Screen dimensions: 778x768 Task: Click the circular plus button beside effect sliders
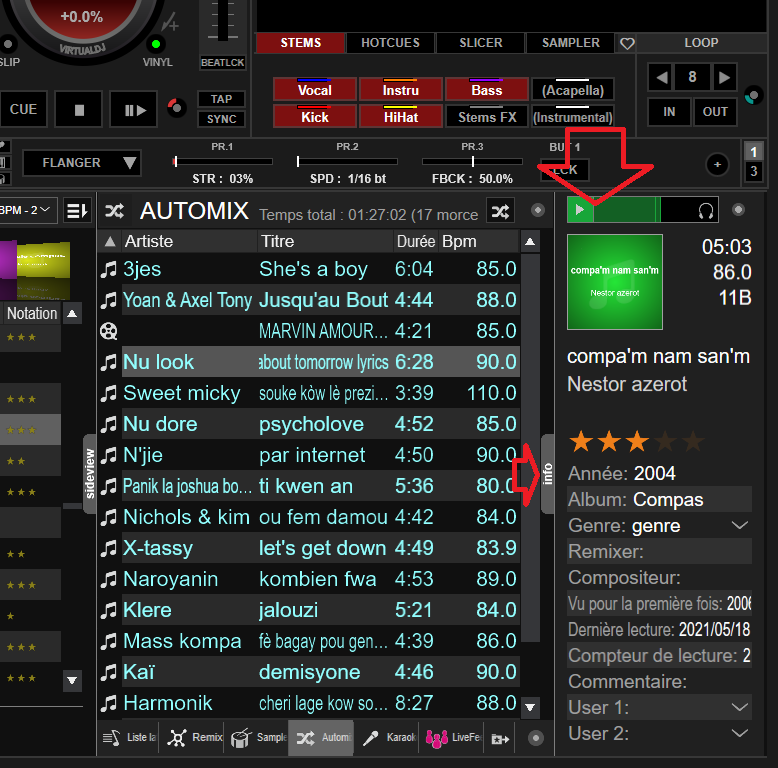(x=717, y=164)
